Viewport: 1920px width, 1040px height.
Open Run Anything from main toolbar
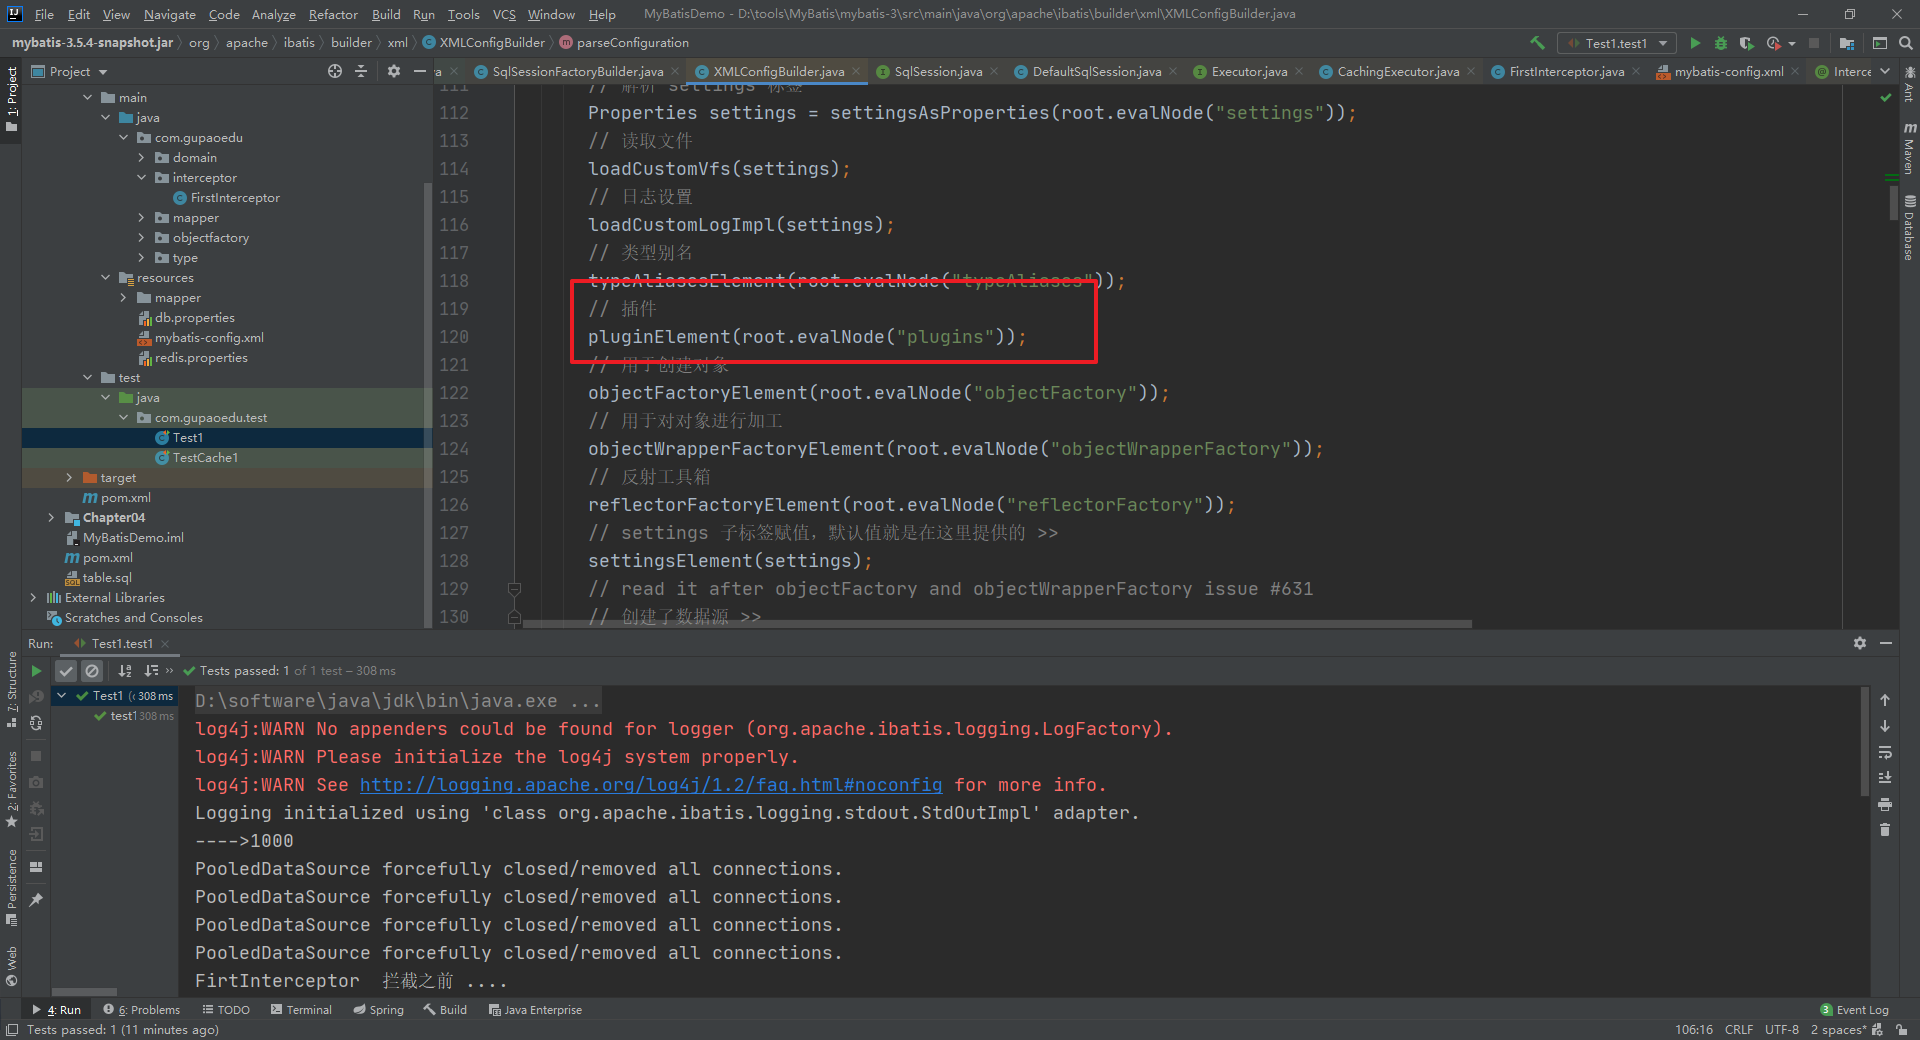pyautogui.click(x=1880, y=43)
